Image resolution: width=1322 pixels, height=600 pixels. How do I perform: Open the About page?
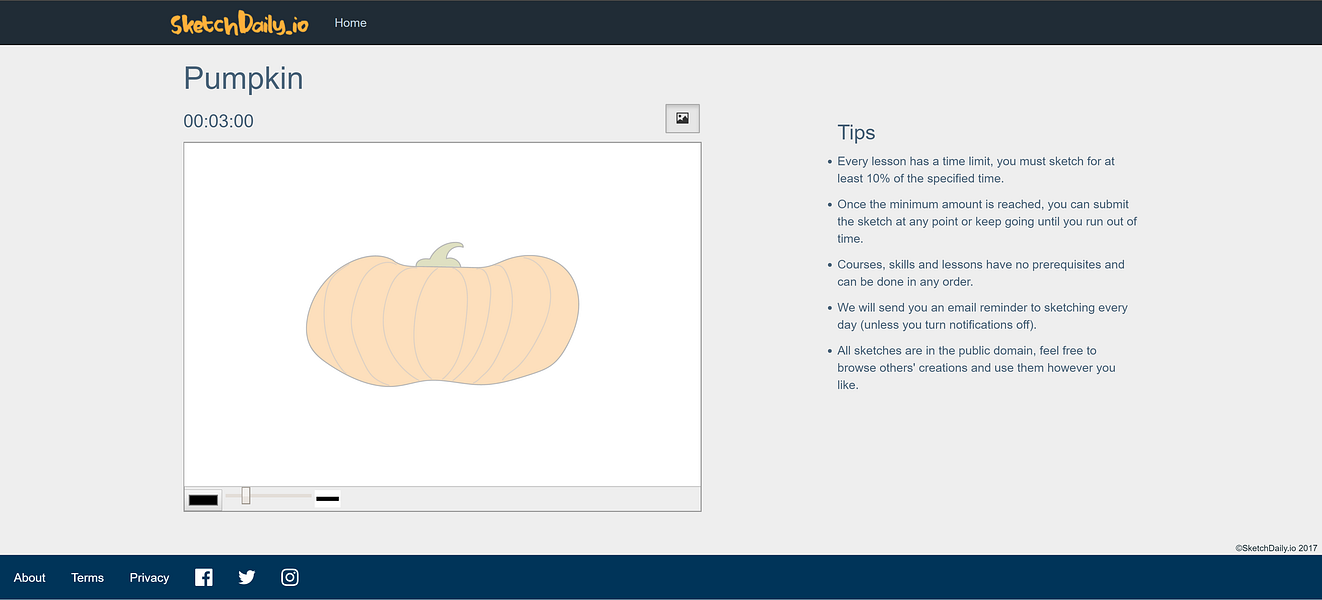coord(29,577)
